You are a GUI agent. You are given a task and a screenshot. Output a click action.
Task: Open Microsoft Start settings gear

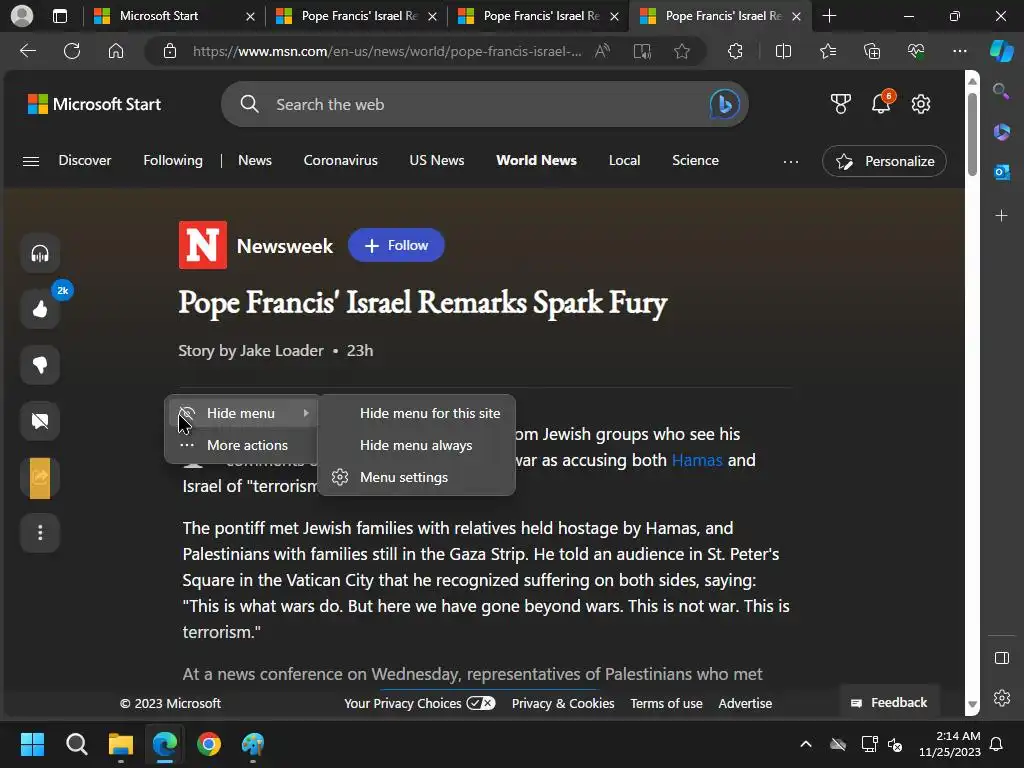tap(921, 104)
